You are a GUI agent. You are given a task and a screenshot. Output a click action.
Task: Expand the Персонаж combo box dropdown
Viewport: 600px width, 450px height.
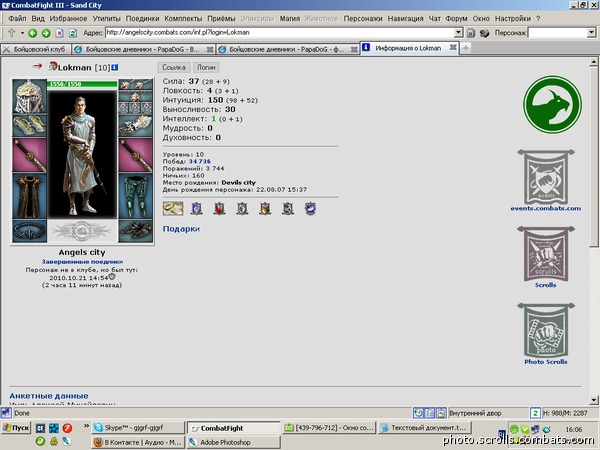click(x=592, y=33)
